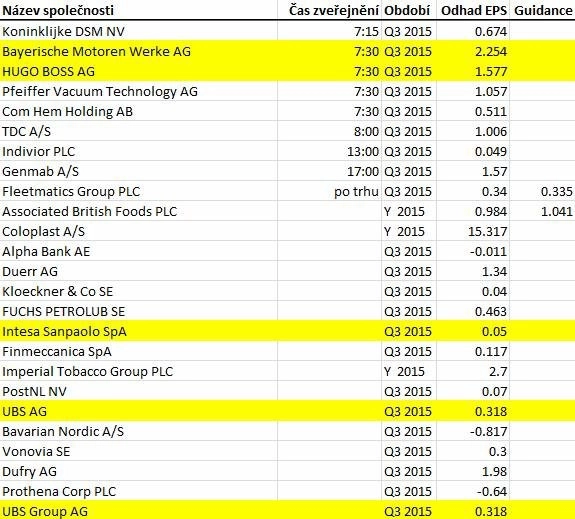Click the -0.817 EPS cell for Bavarian Nordic
Screen dimensions: 575x519
[473, 431]
